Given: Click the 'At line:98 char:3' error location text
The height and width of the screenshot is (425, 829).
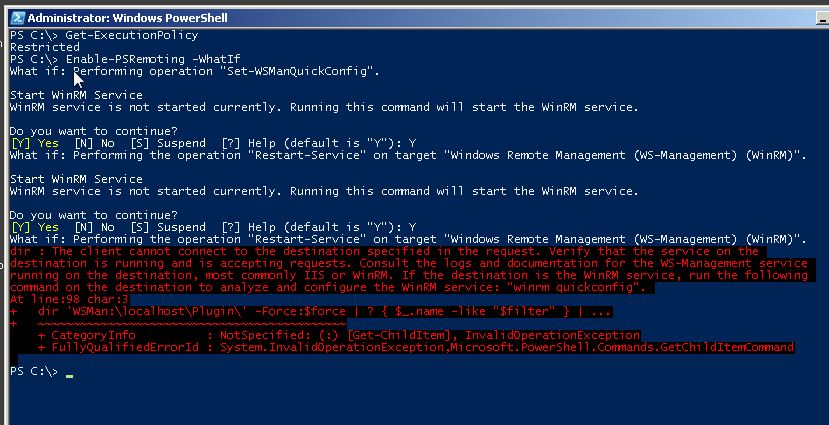Looking at the screenshot, I should (69, 300).
